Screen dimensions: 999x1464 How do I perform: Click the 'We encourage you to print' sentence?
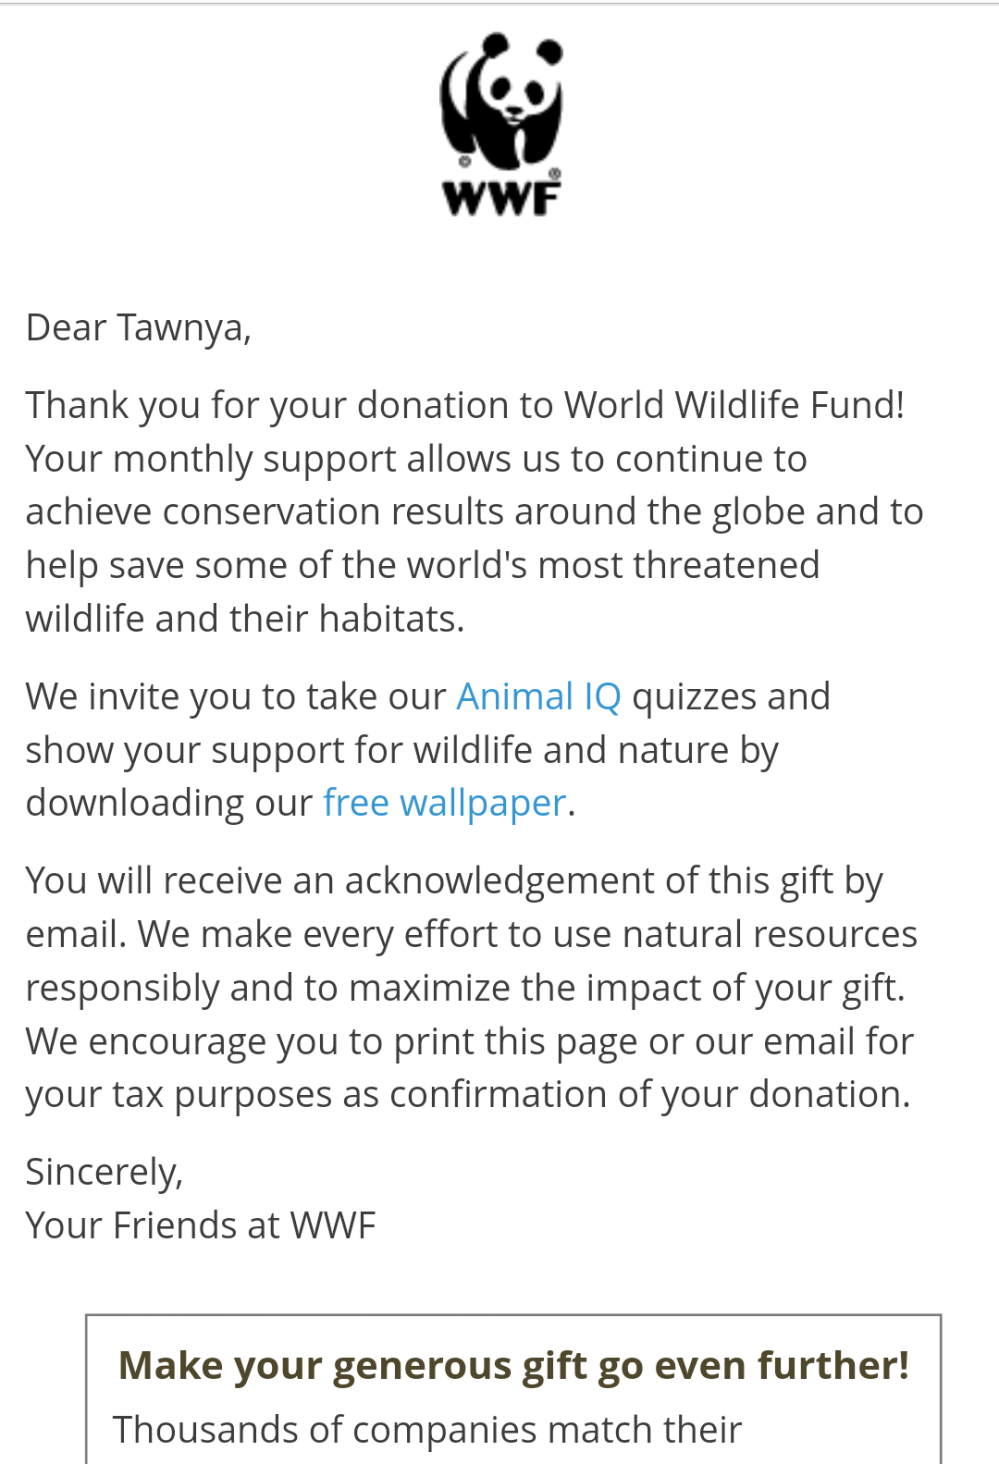tap(469, 1042)
